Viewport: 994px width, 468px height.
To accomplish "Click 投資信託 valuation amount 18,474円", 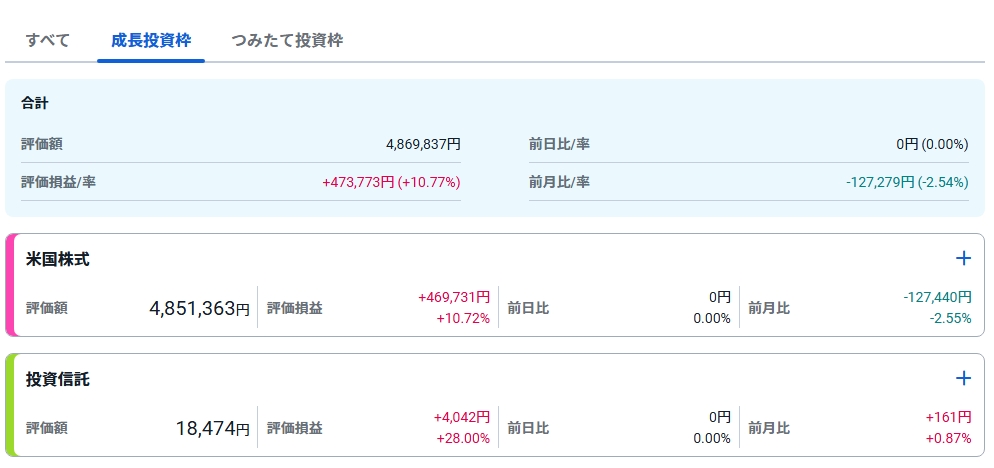I will point(212,429).
